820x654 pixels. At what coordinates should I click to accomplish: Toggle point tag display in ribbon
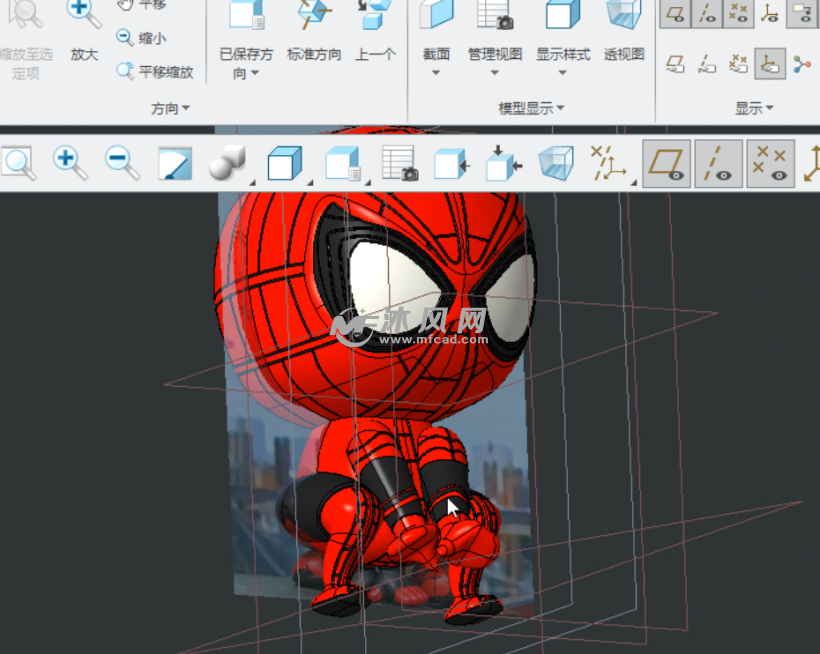coord(738,64)
